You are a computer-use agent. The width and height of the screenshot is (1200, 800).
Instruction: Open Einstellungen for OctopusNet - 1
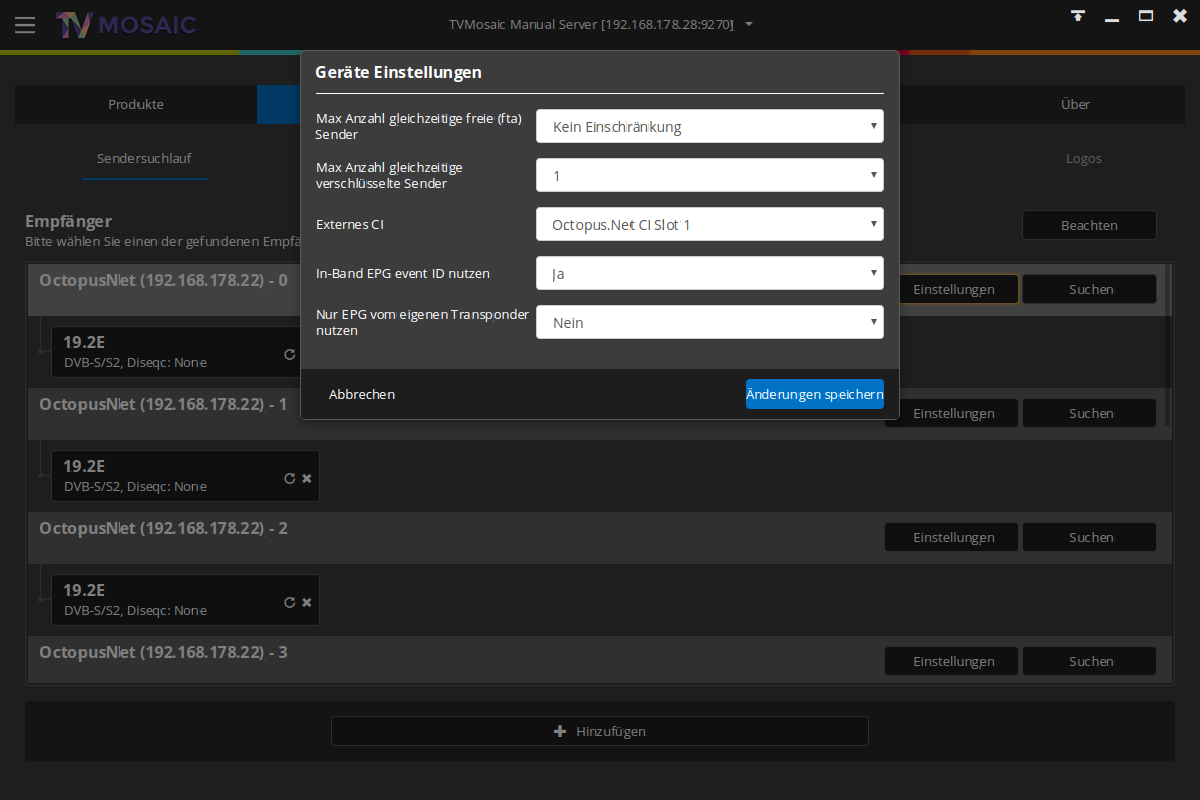[954, 413]
